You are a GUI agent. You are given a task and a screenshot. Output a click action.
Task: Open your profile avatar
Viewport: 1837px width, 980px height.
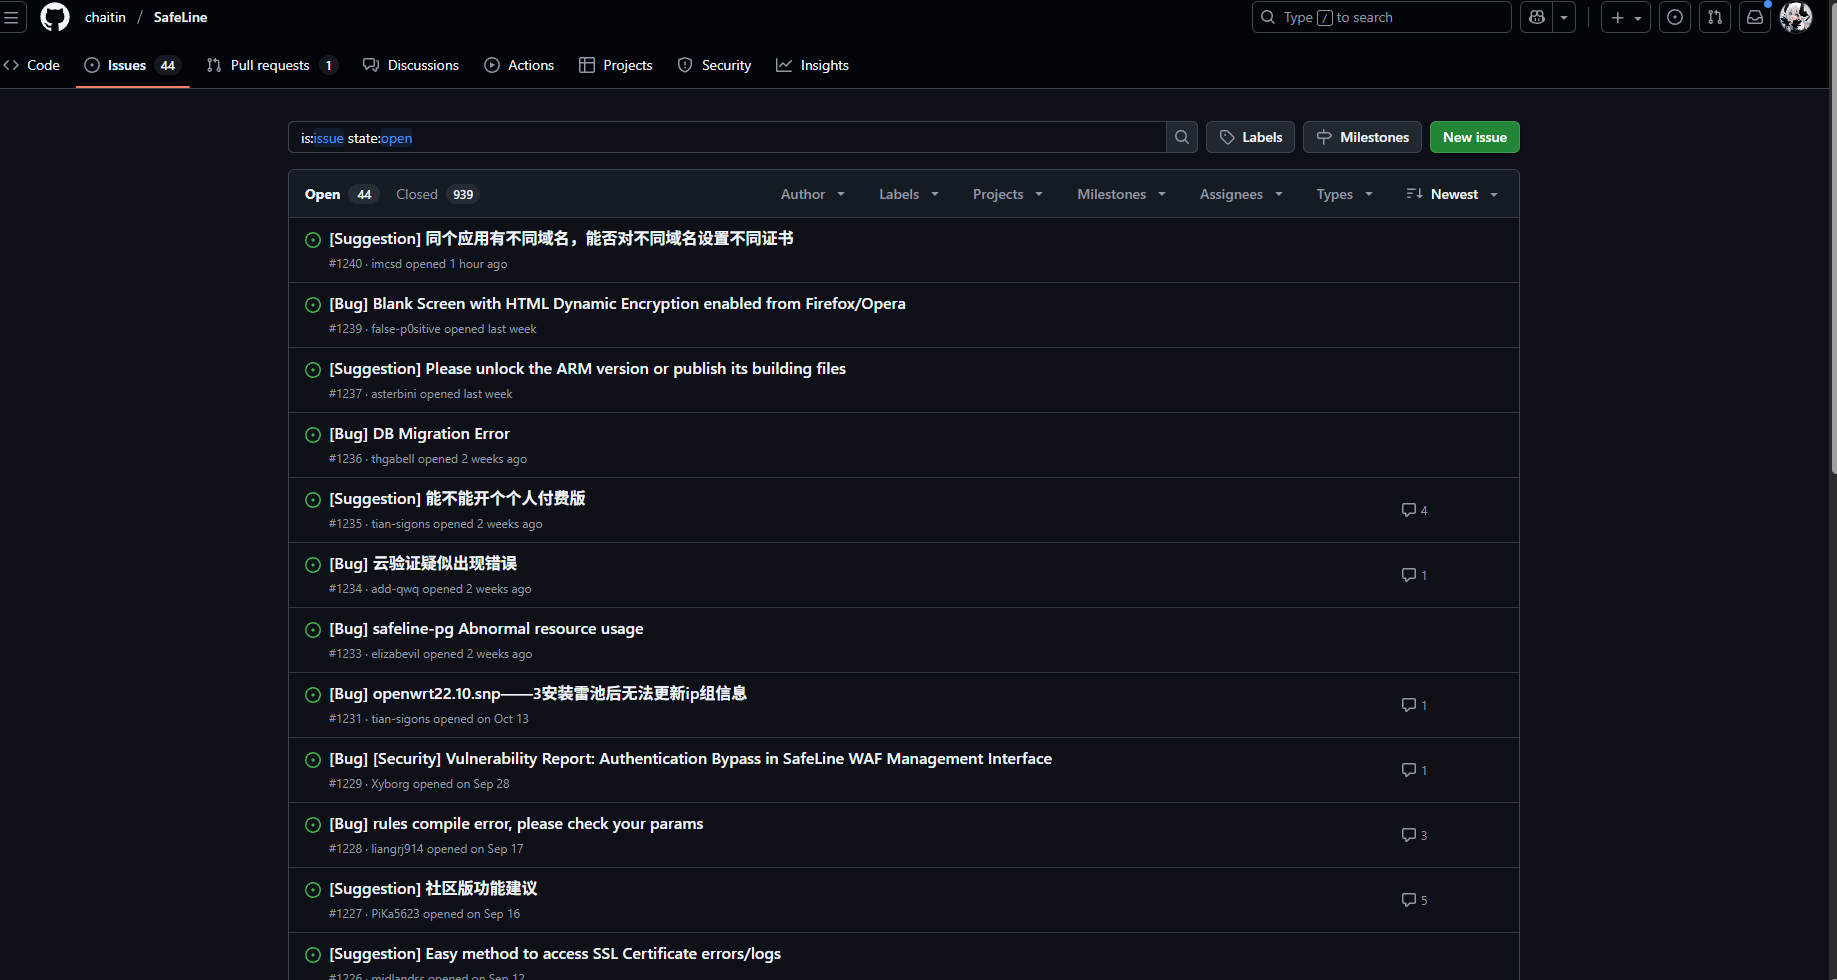click(1797, 17)
